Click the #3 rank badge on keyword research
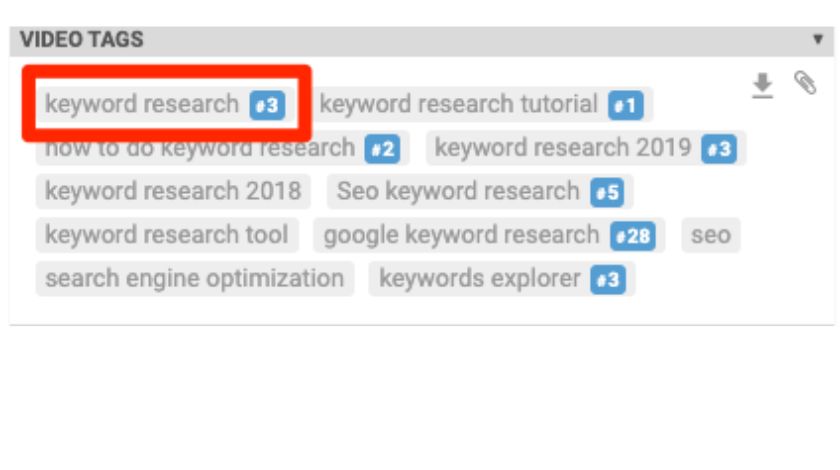The width and height of the screenshot is (840, 470). [267, 105]
